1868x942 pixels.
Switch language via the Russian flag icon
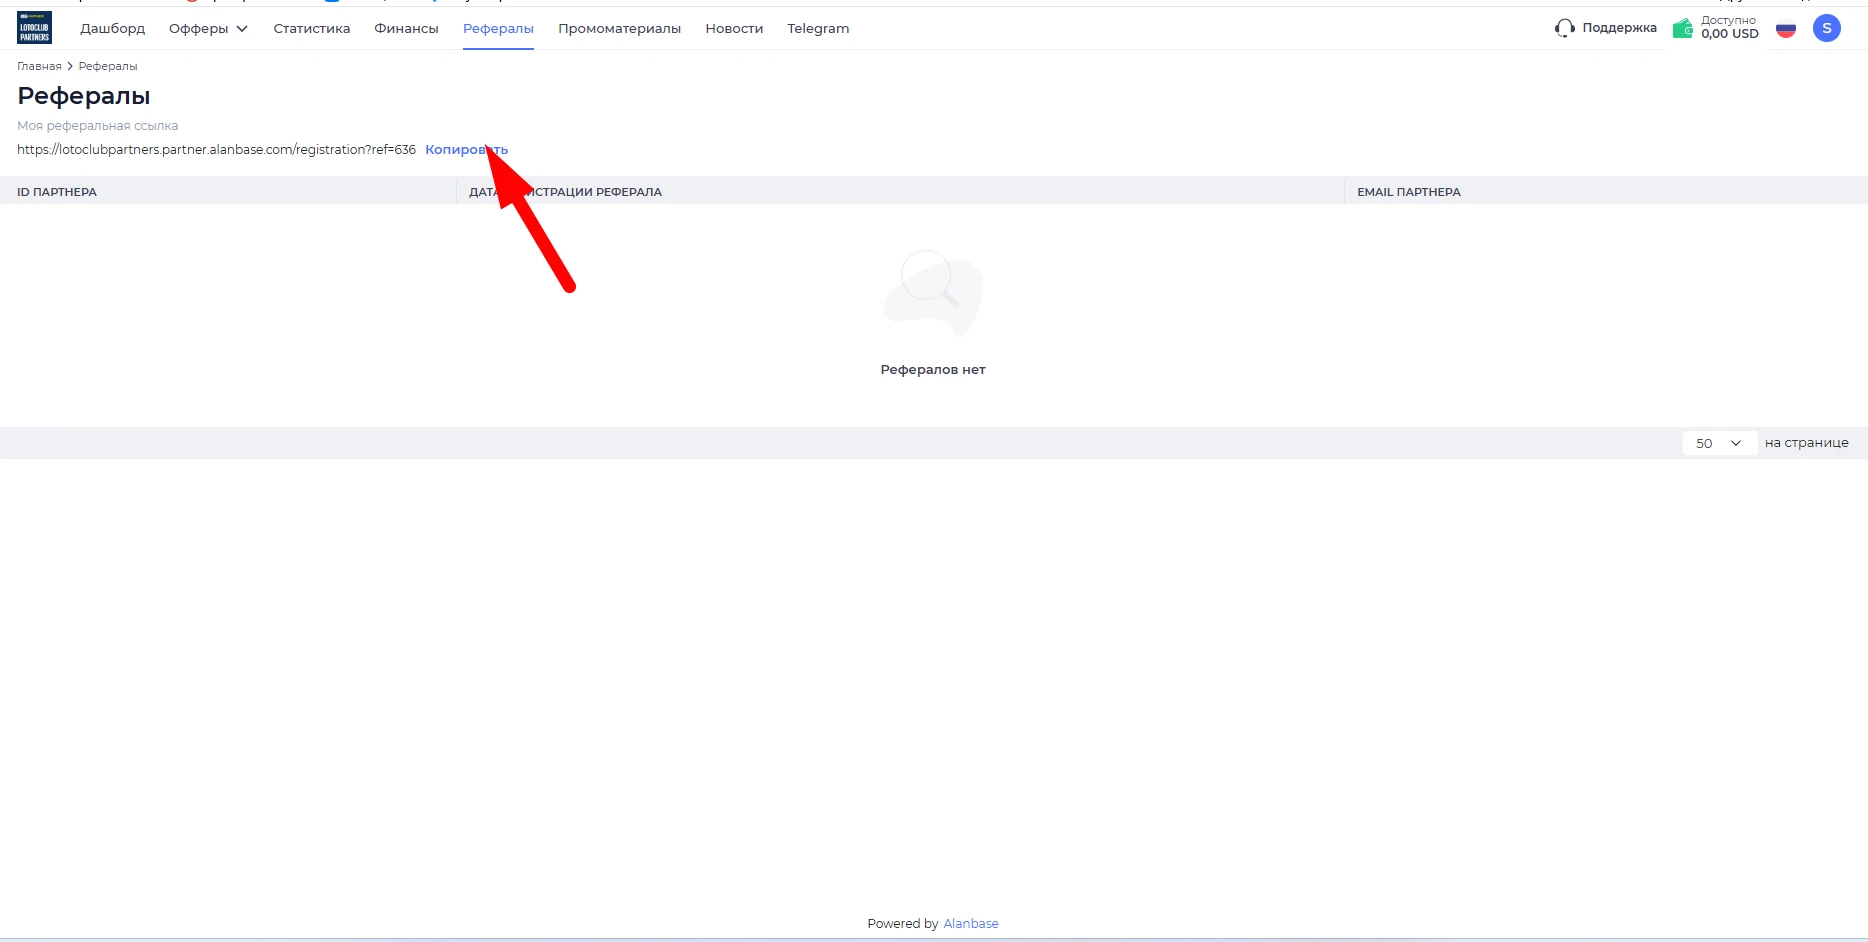pyautogui.click(x=1786, y=29)
